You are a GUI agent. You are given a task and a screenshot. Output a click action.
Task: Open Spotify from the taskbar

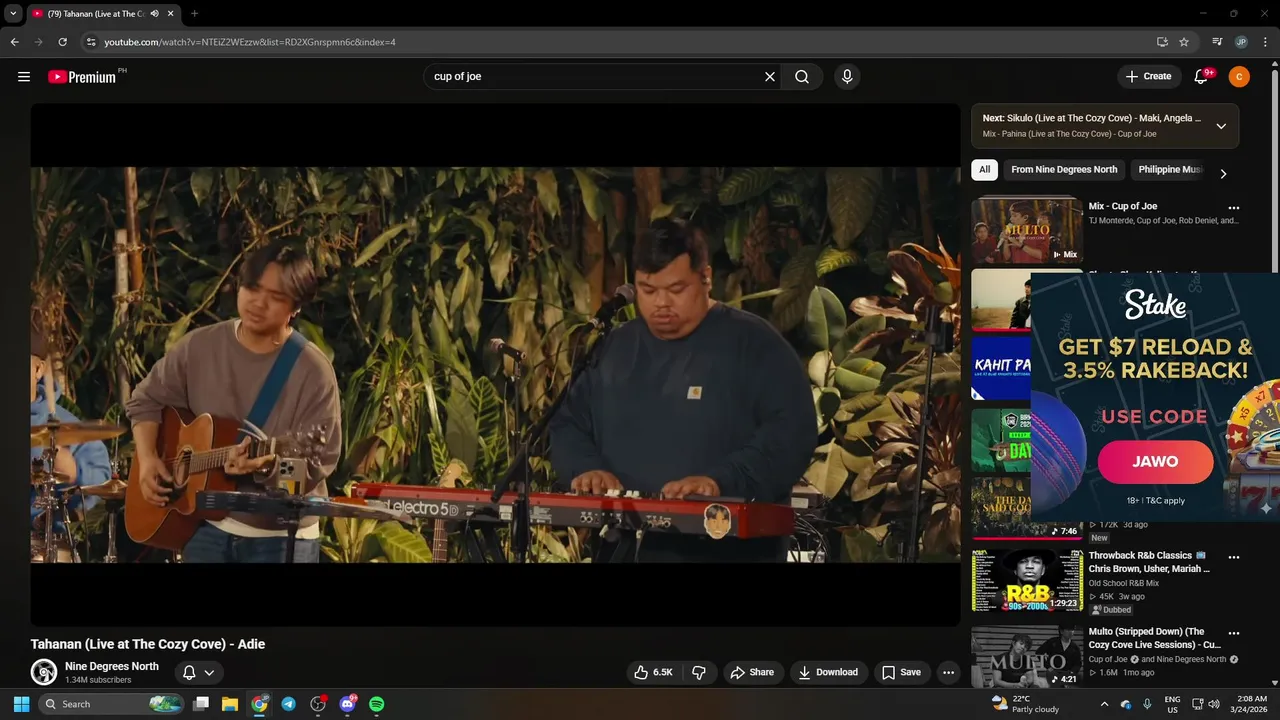[377, 704]
